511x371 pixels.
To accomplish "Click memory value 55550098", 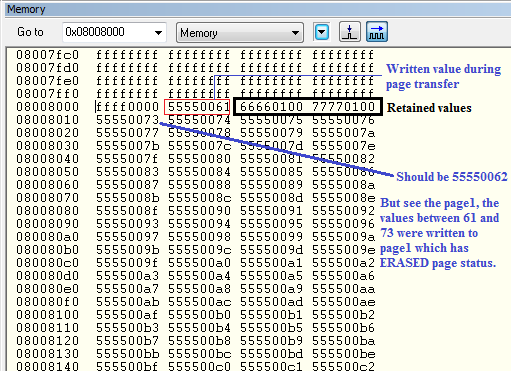I will (x=199, y=237).
